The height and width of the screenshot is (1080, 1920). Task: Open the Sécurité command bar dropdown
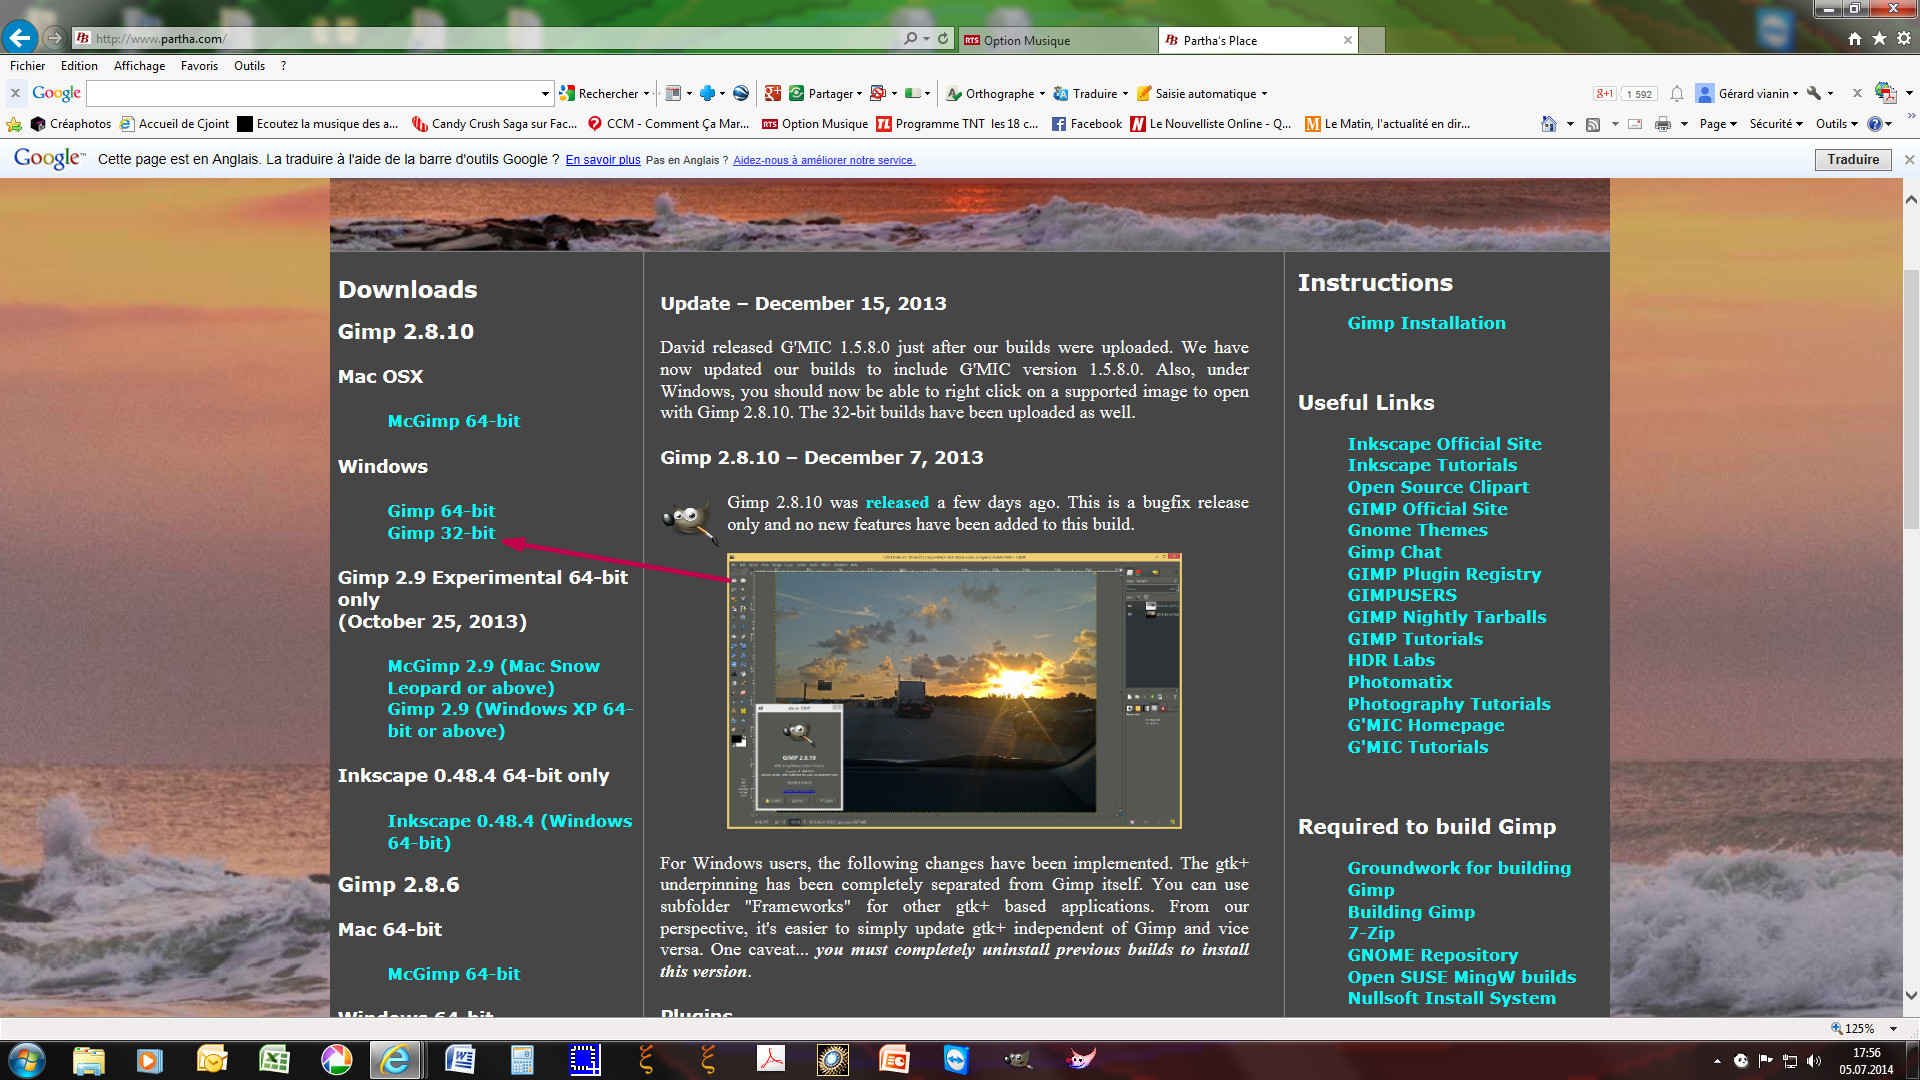pyautogui.click(x=1776, y=124)
